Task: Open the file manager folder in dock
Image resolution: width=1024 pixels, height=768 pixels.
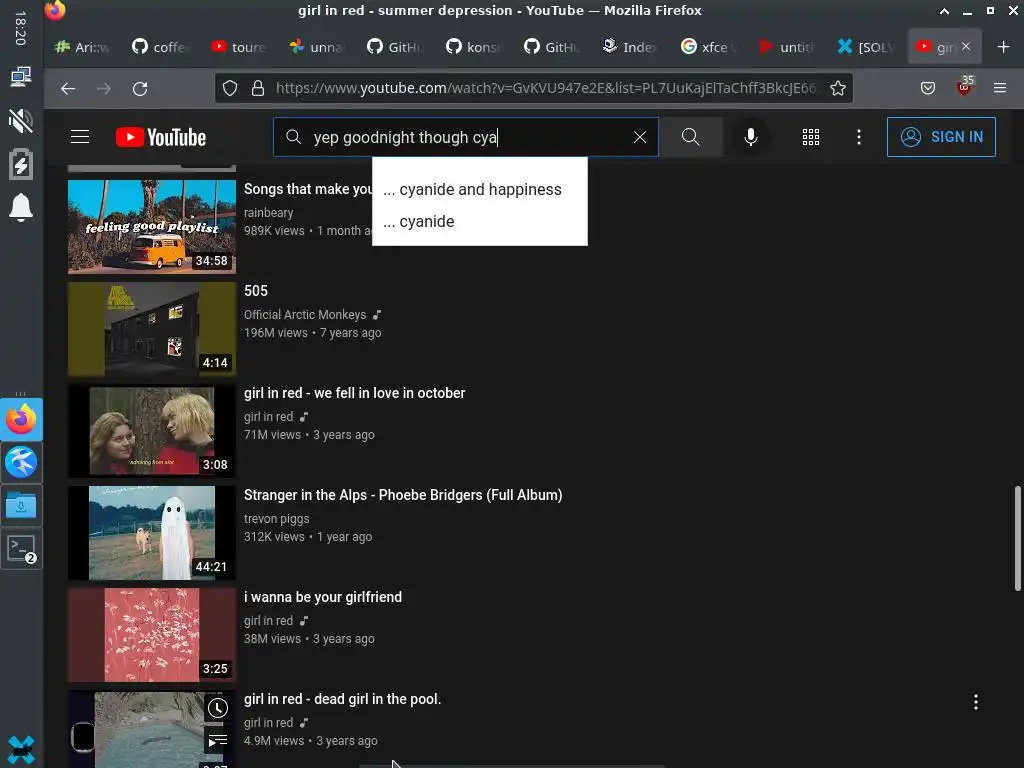Action: click(21, 505)
